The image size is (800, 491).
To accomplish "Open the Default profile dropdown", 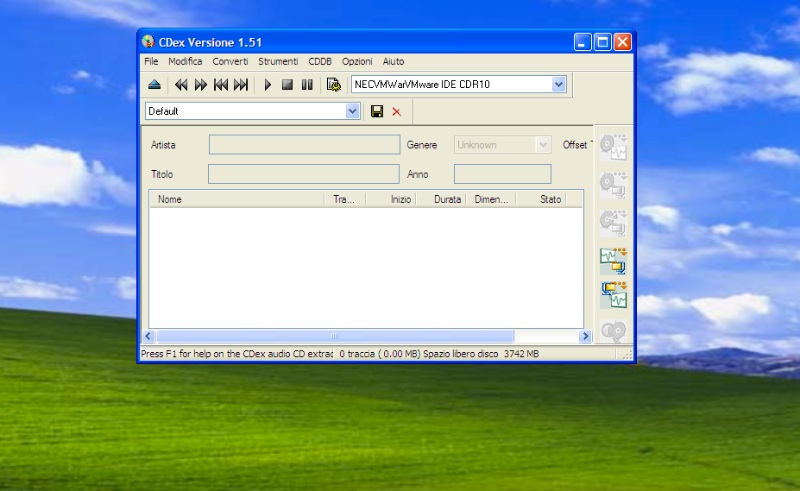I will [352, 111].
